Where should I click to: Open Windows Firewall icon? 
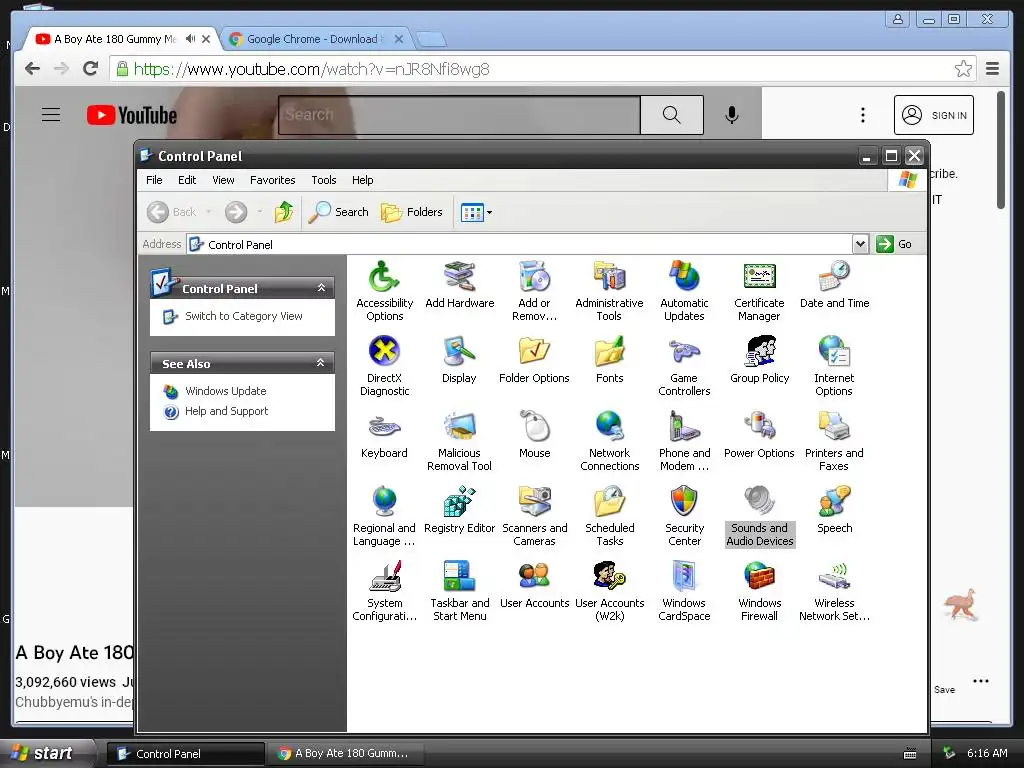(x=759, y=592)
